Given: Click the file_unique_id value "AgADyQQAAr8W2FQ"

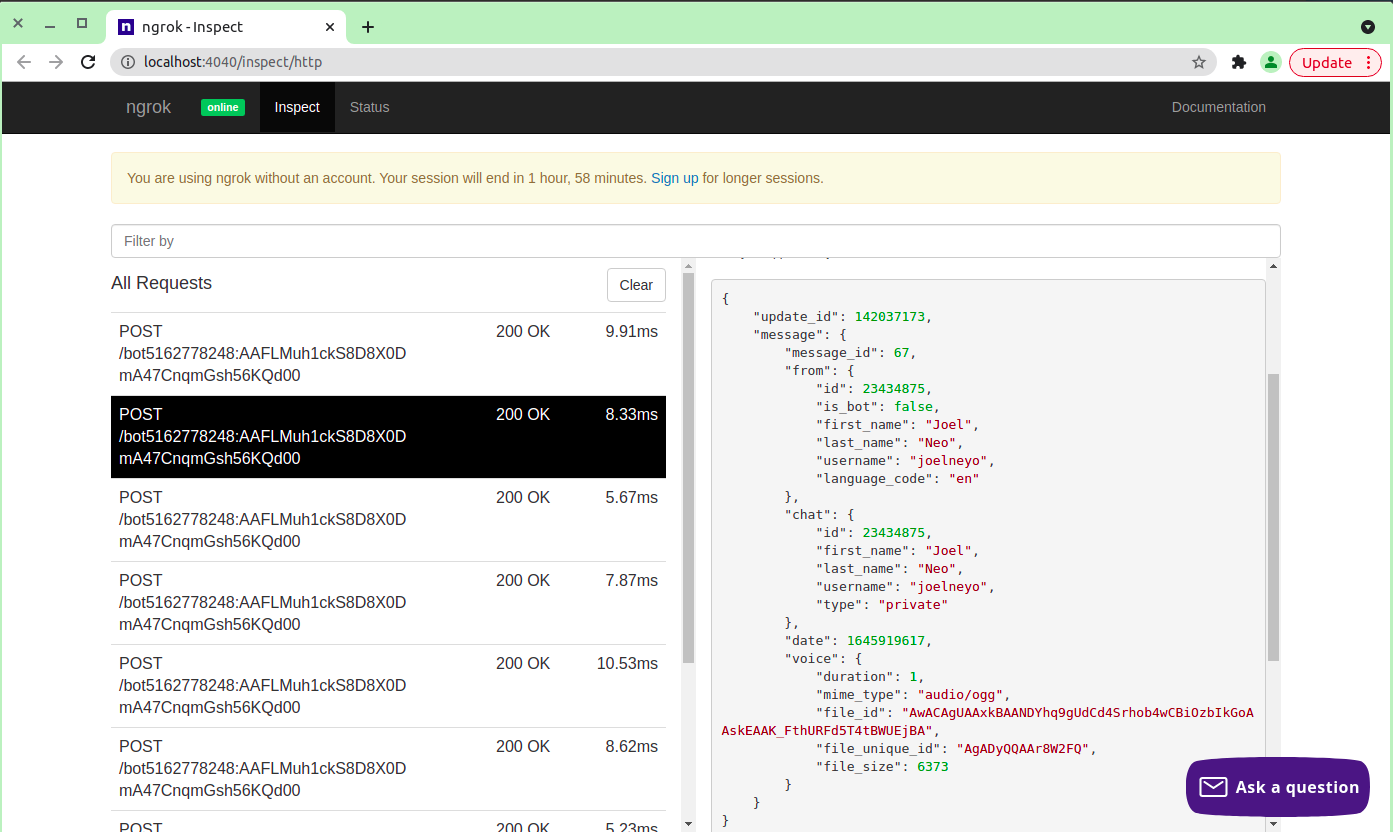Looking at the screenshot, I should 1025,748.
